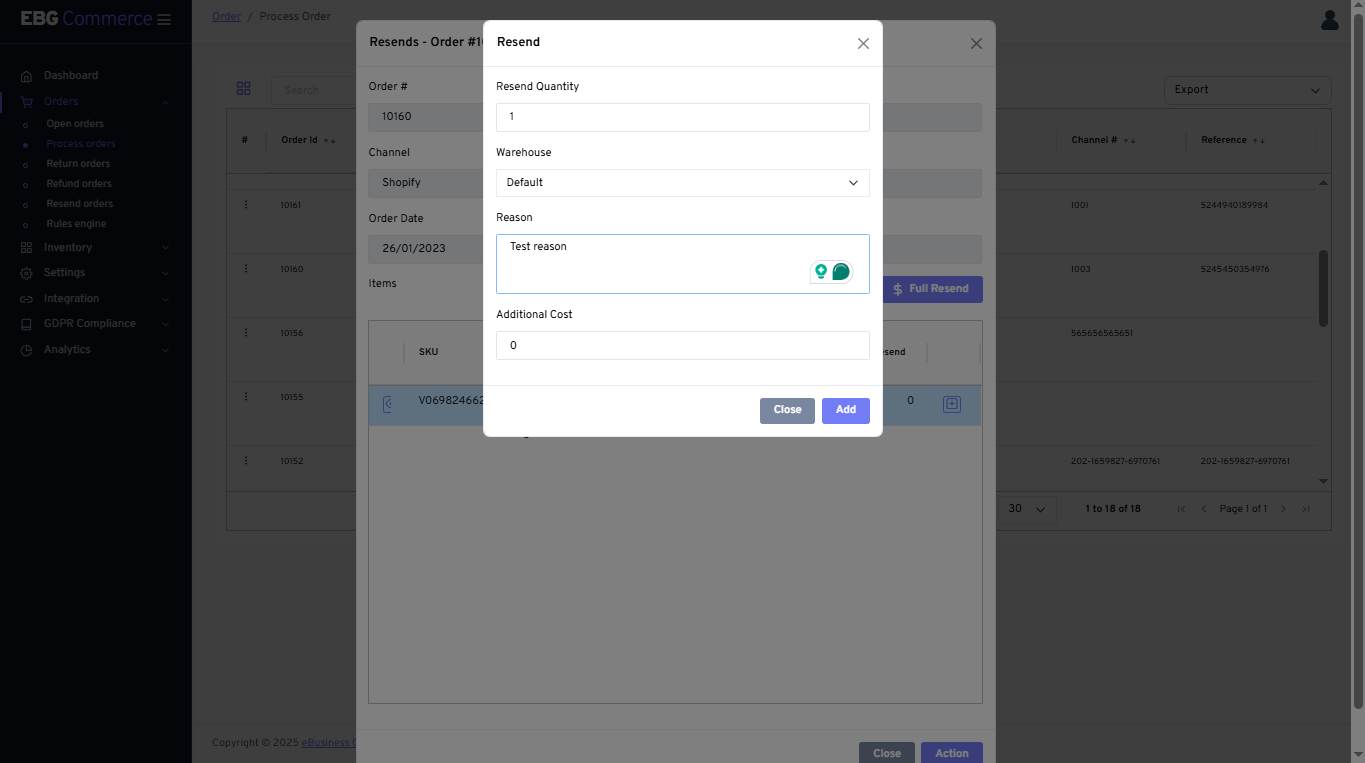The width and height of the screenshot is (1365, 763).
Task: Click the plus icon in the resend item row
Action: pyautogui.click(x=951, y=403)
